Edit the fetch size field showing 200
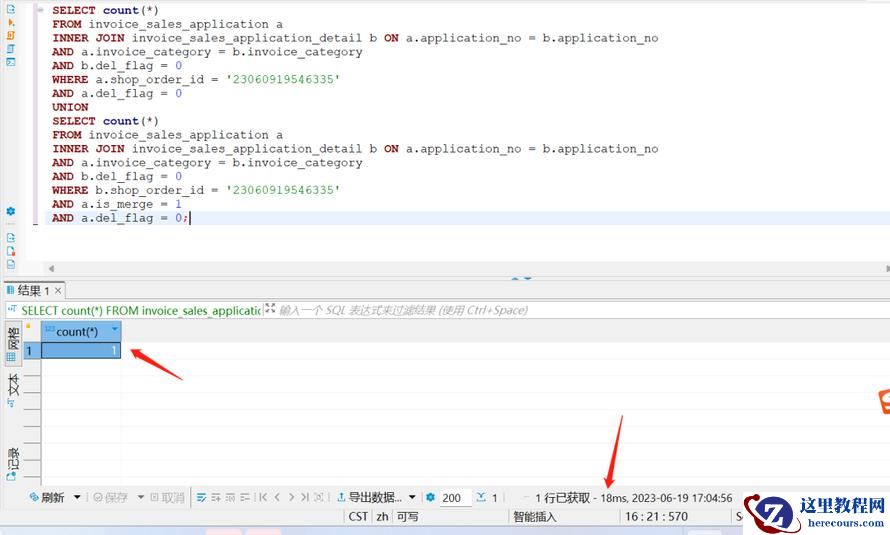This screenshot has height=535, width=890. point(455,498)
